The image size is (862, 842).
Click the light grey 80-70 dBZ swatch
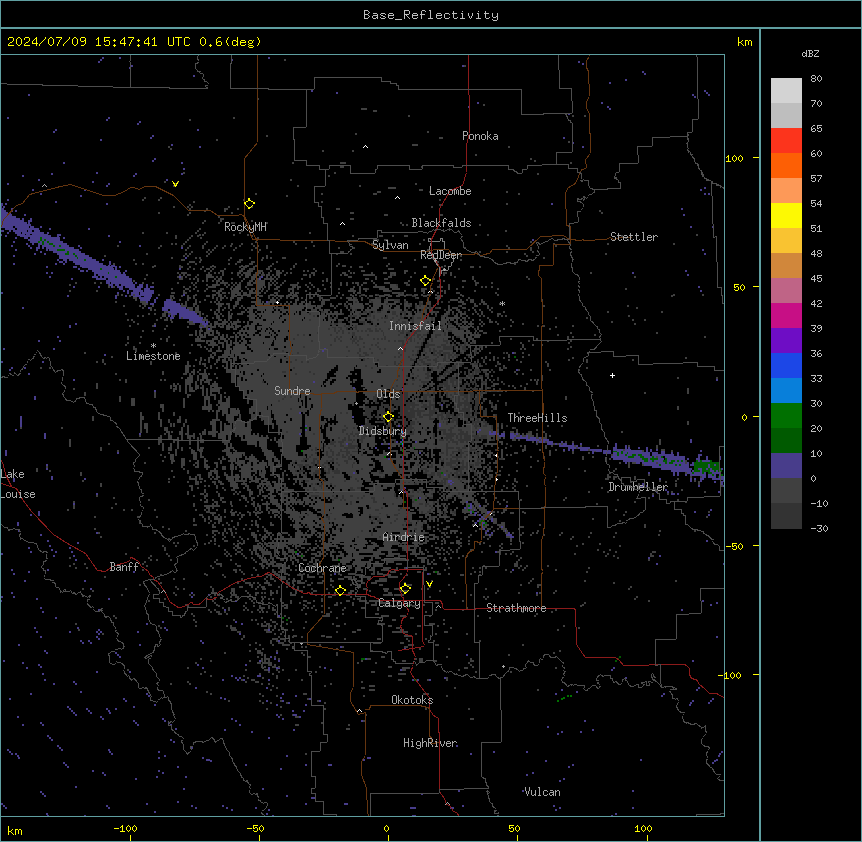(786, 90)
